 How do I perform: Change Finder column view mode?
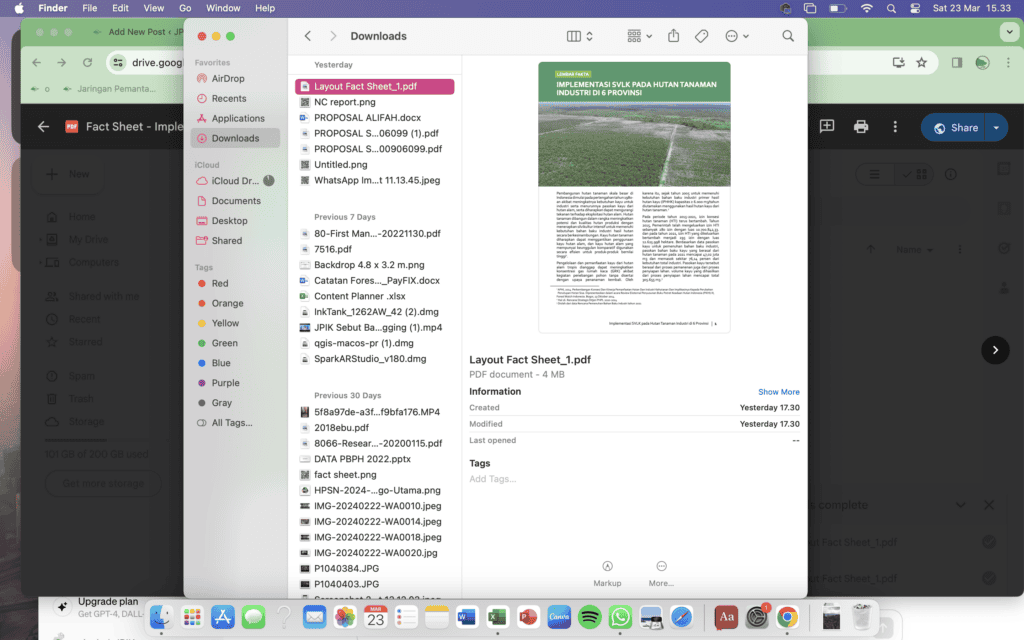579,37
